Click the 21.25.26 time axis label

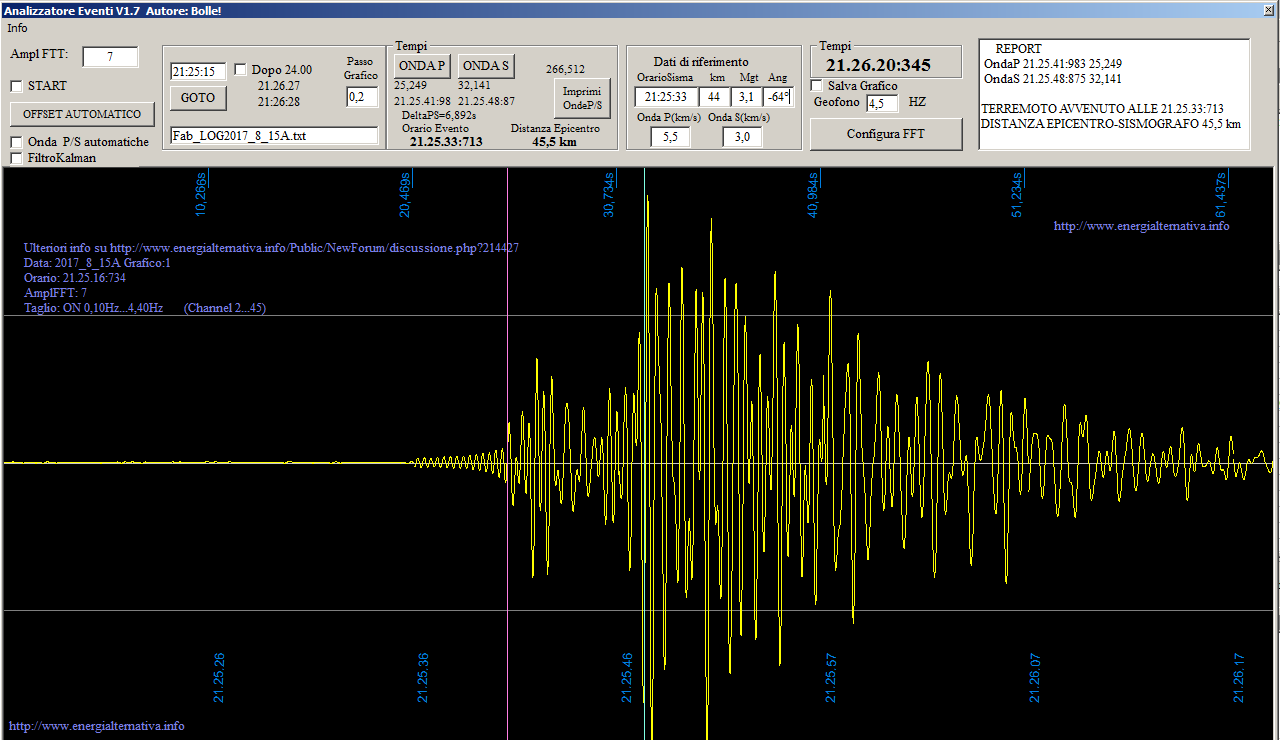pyautogui.click(x=219, y=678)
